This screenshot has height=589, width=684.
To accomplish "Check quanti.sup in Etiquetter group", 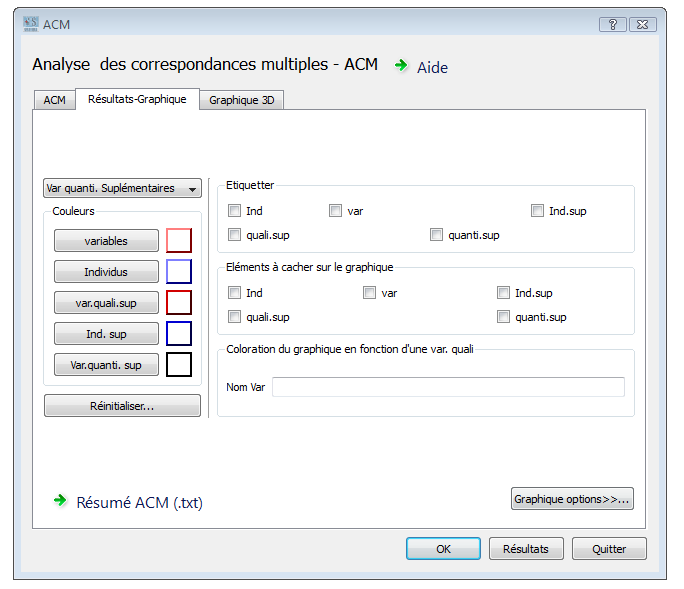I will [436, 235].
